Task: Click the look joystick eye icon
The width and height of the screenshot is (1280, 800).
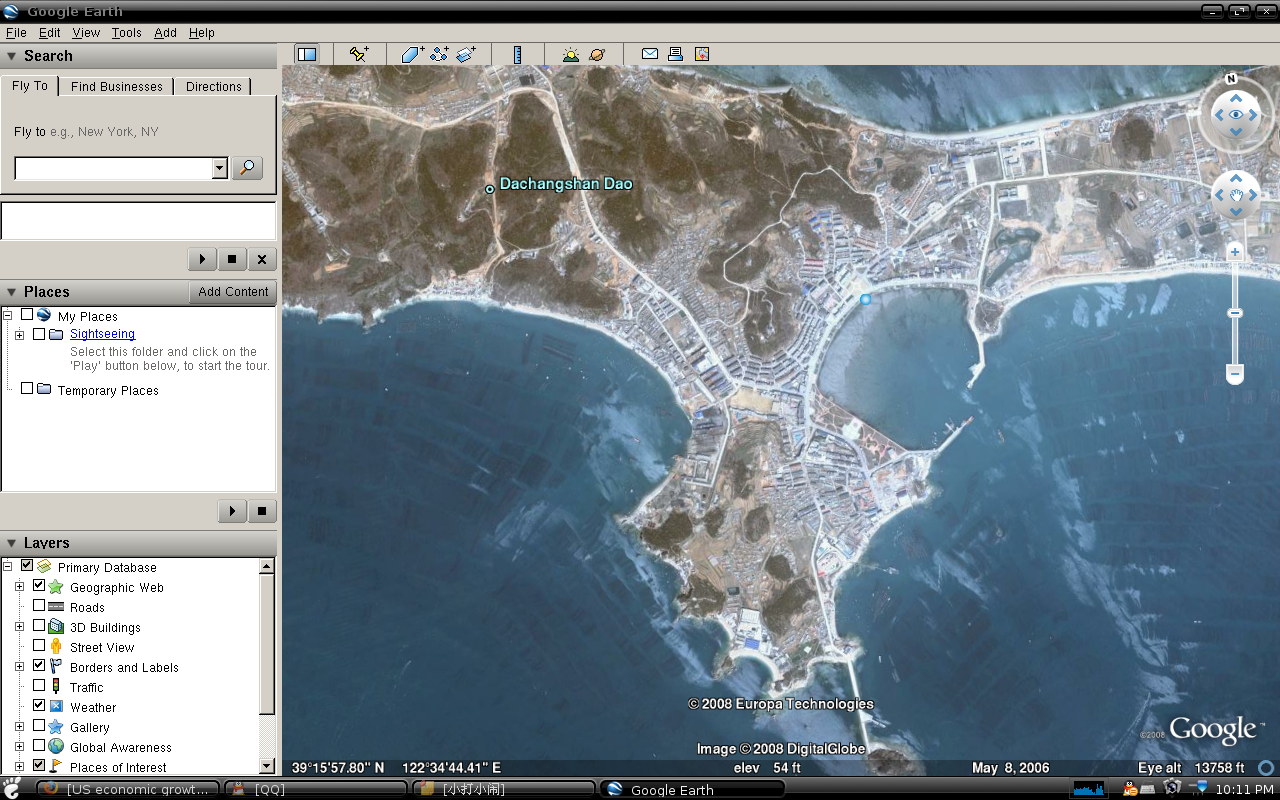Action: pos(1236,115)
